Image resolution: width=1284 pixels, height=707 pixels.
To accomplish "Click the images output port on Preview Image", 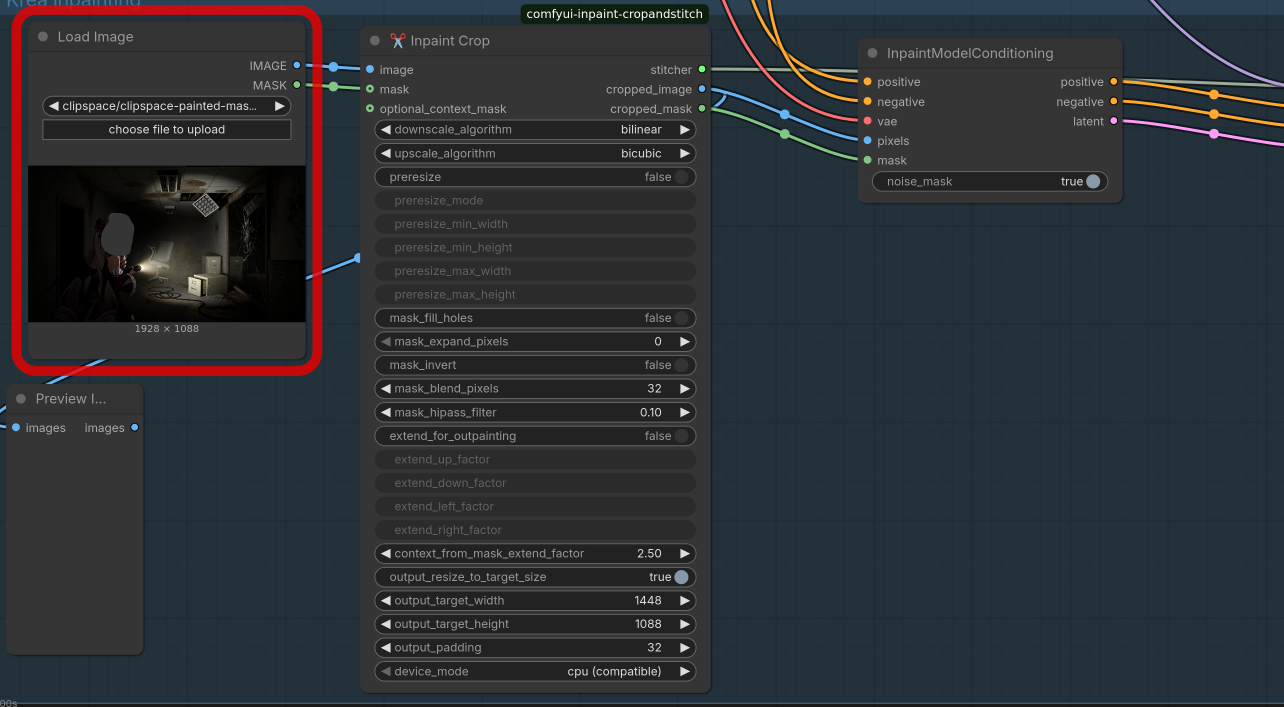I will click(x=135, y=428).
